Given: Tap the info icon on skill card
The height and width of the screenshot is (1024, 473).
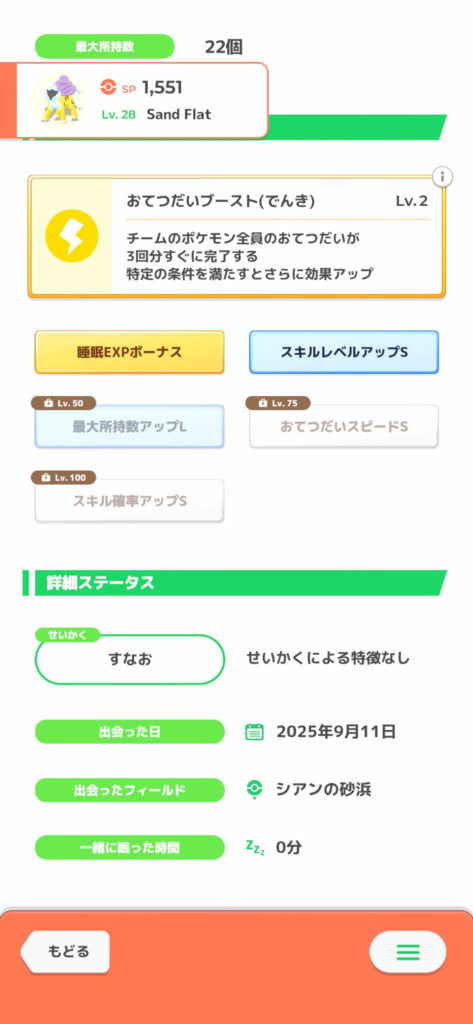Looking at the screenshot, I should click(442, 176).
